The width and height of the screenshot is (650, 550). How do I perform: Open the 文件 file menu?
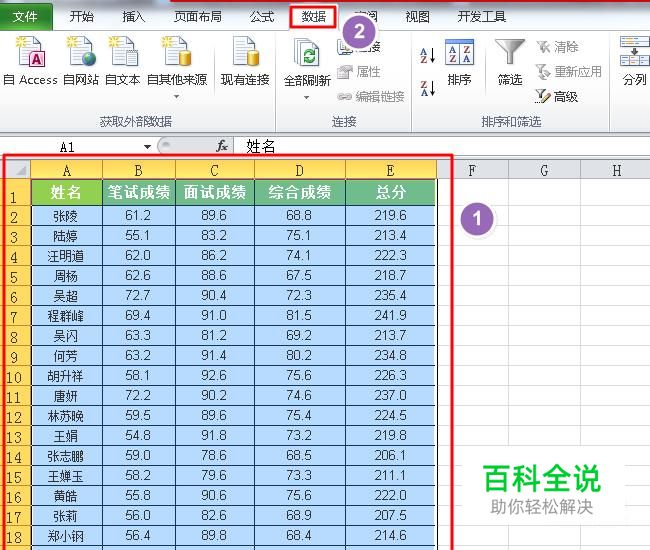click(x=26, y=17)
